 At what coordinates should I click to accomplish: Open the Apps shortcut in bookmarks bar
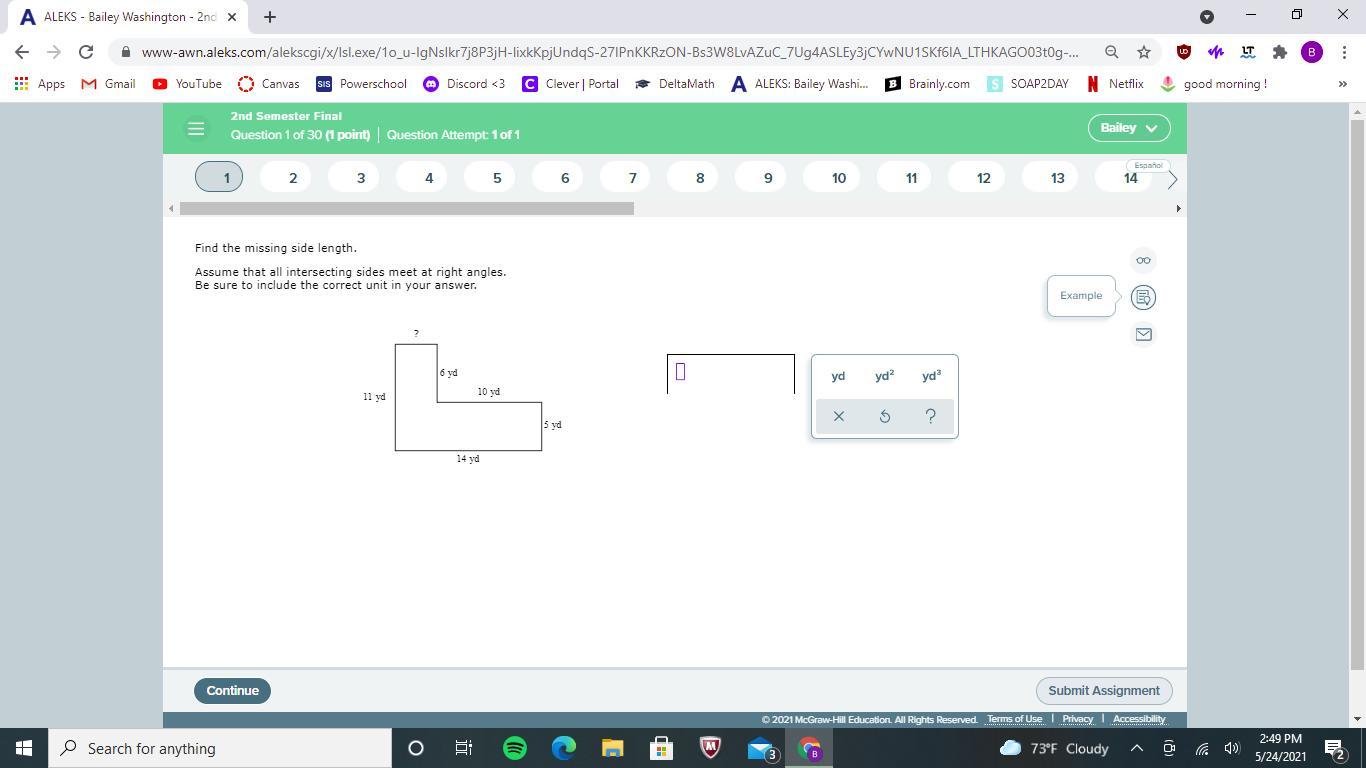(x=40, y=84)
